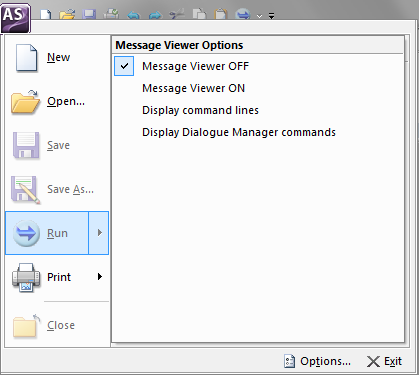The height and width of the screenshot is (375, 419).
Task: Click the Message Viewer Options header text
Action: tap(179, 45)
